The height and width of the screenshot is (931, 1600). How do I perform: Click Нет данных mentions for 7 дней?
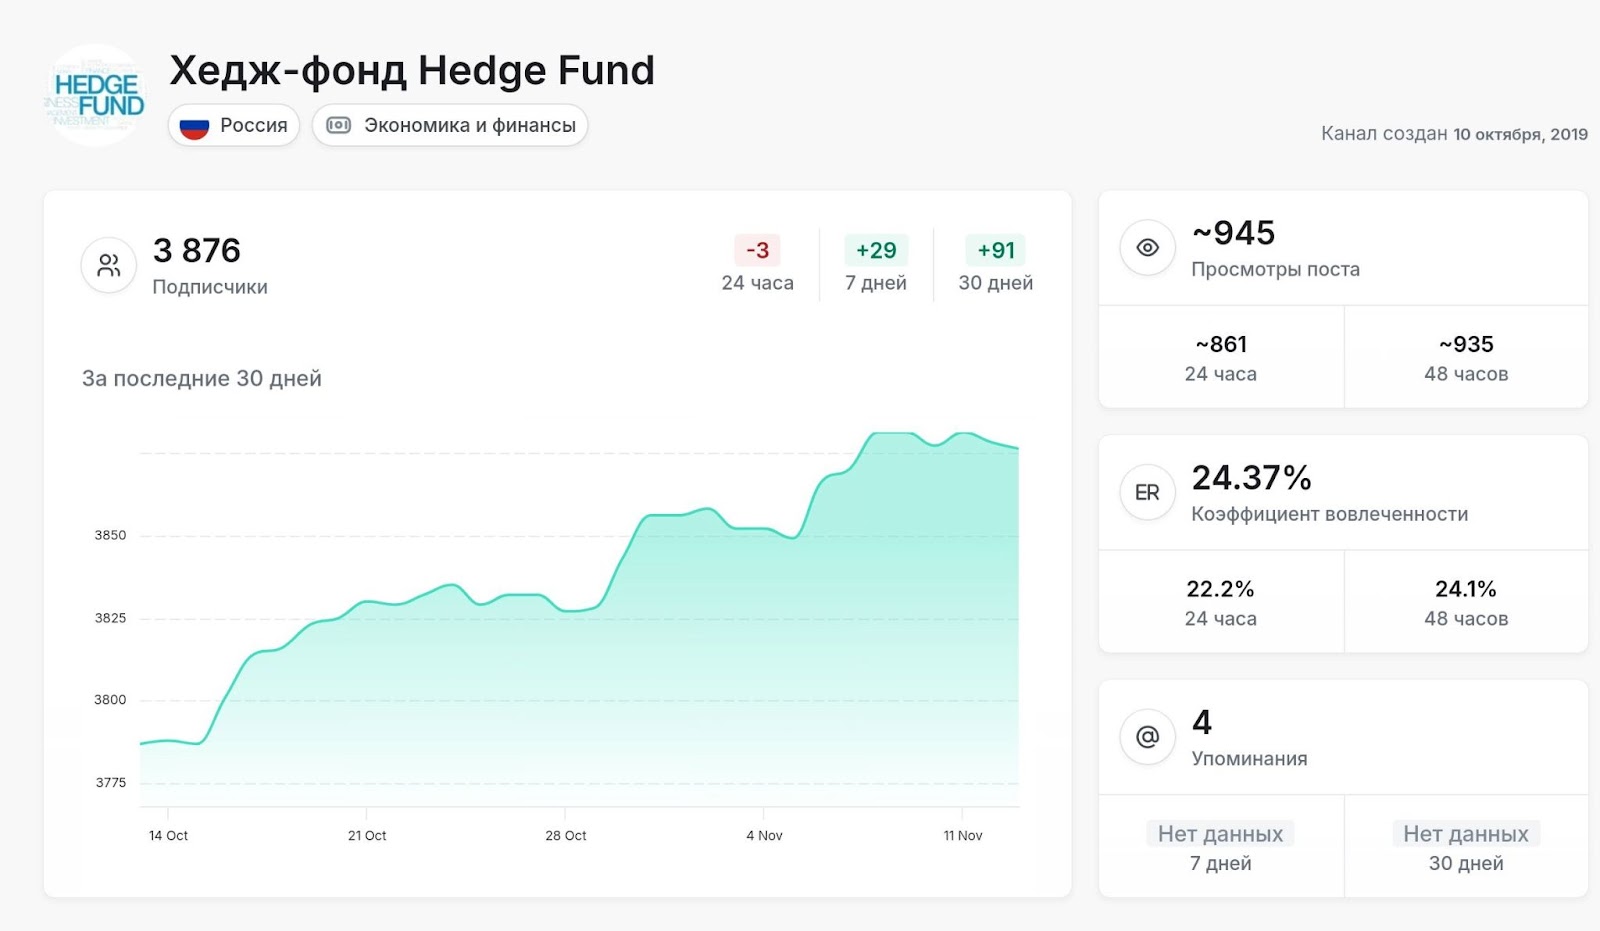click(1221, 846)
